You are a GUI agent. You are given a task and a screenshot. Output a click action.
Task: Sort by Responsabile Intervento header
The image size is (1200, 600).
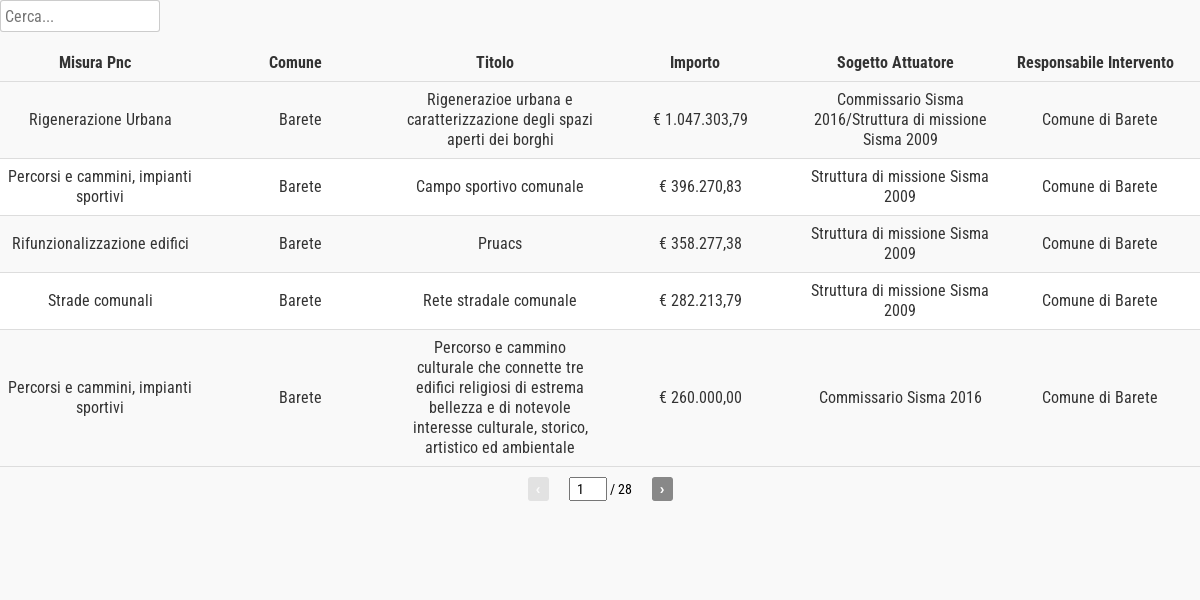pos(1095,62)
